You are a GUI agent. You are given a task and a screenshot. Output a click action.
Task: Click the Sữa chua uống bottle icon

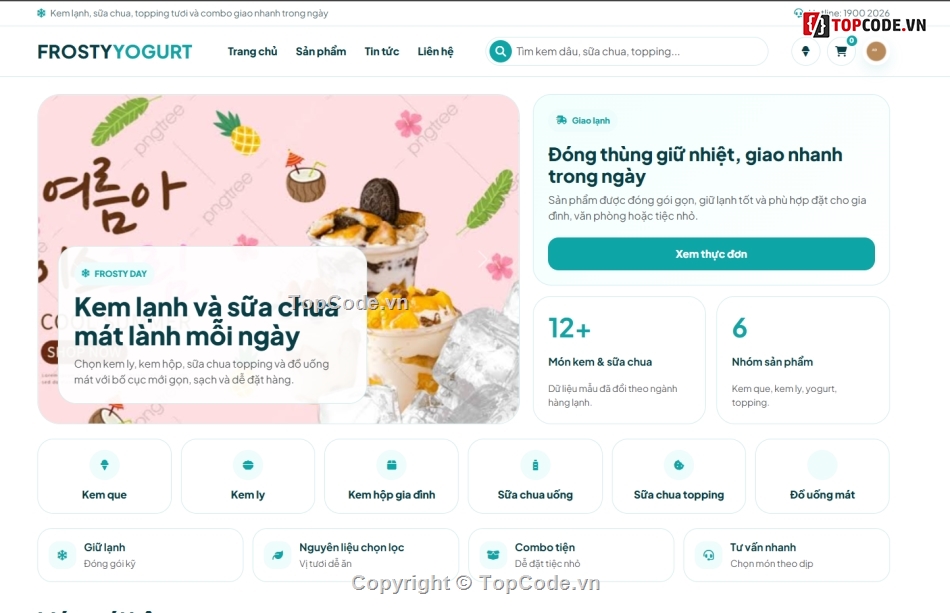[x=535, y=465]
